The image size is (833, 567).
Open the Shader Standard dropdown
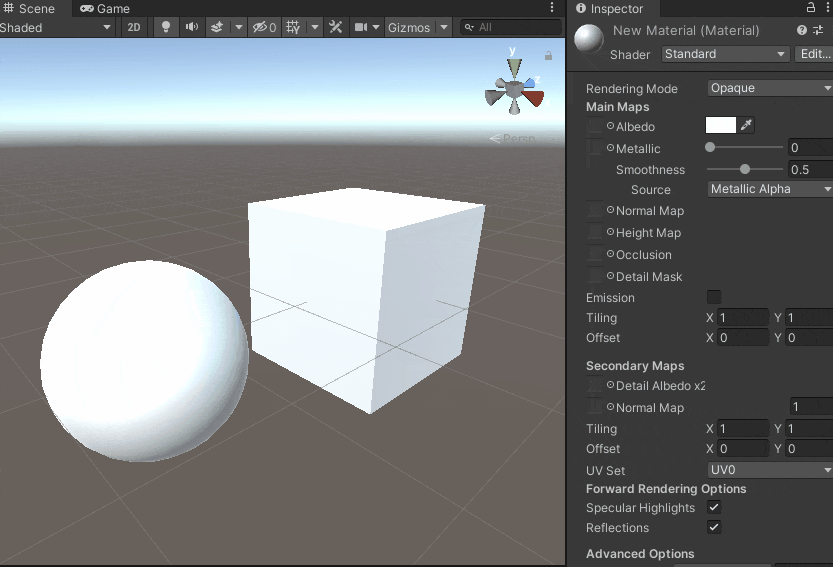[x=725, y=54]
